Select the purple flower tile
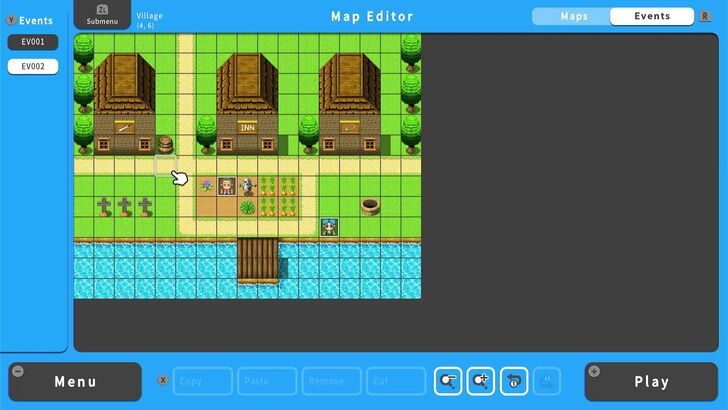The height and width of the screenshot is (410, 728). coord(206,186)
